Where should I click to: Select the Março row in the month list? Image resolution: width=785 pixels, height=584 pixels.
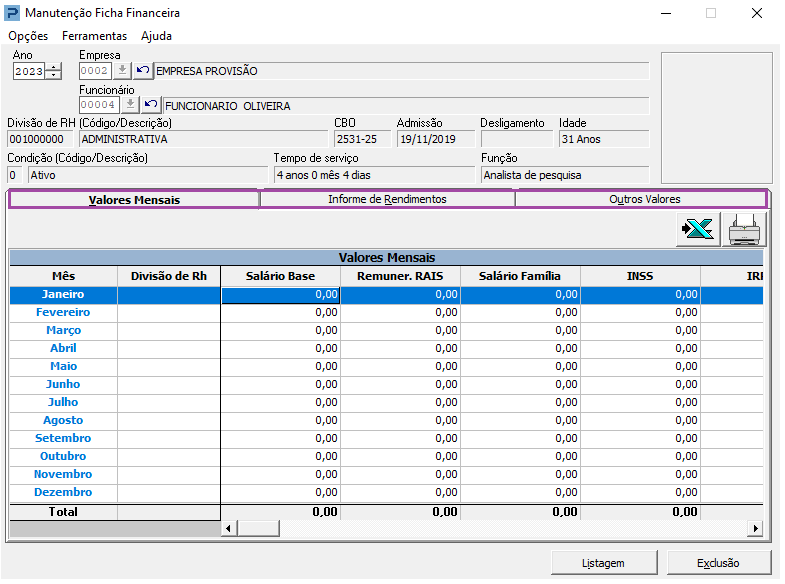(64, 330)
